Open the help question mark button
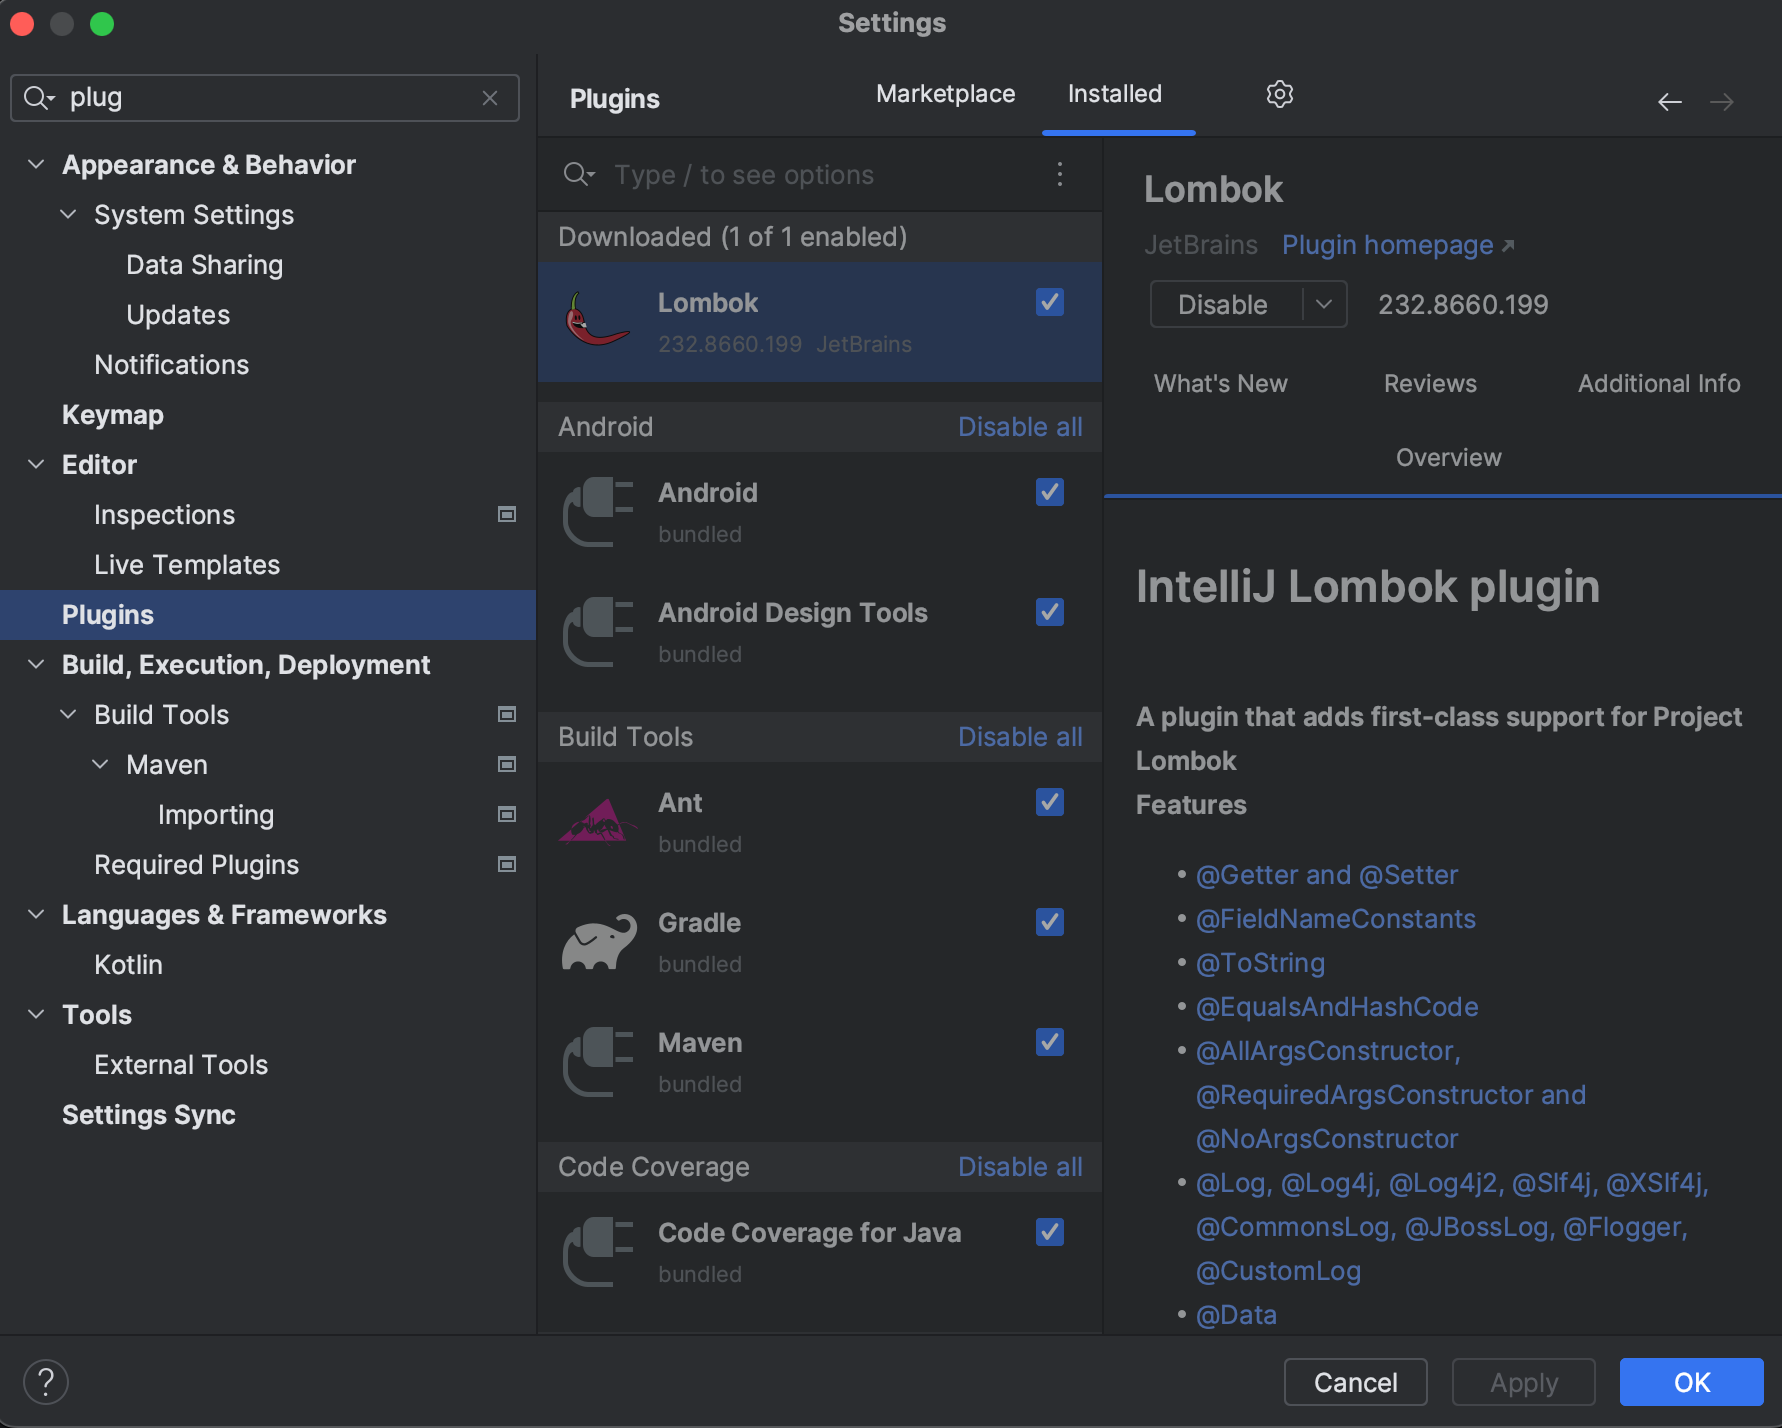This screenshot has width=1782, height=1428. tap(46, 1382)
